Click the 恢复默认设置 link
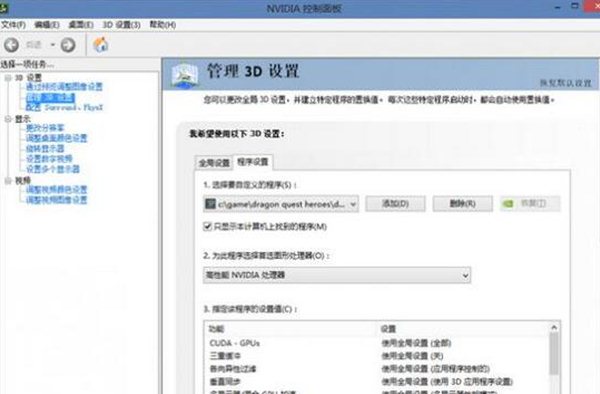600x394 pixels. coord(566,83)
